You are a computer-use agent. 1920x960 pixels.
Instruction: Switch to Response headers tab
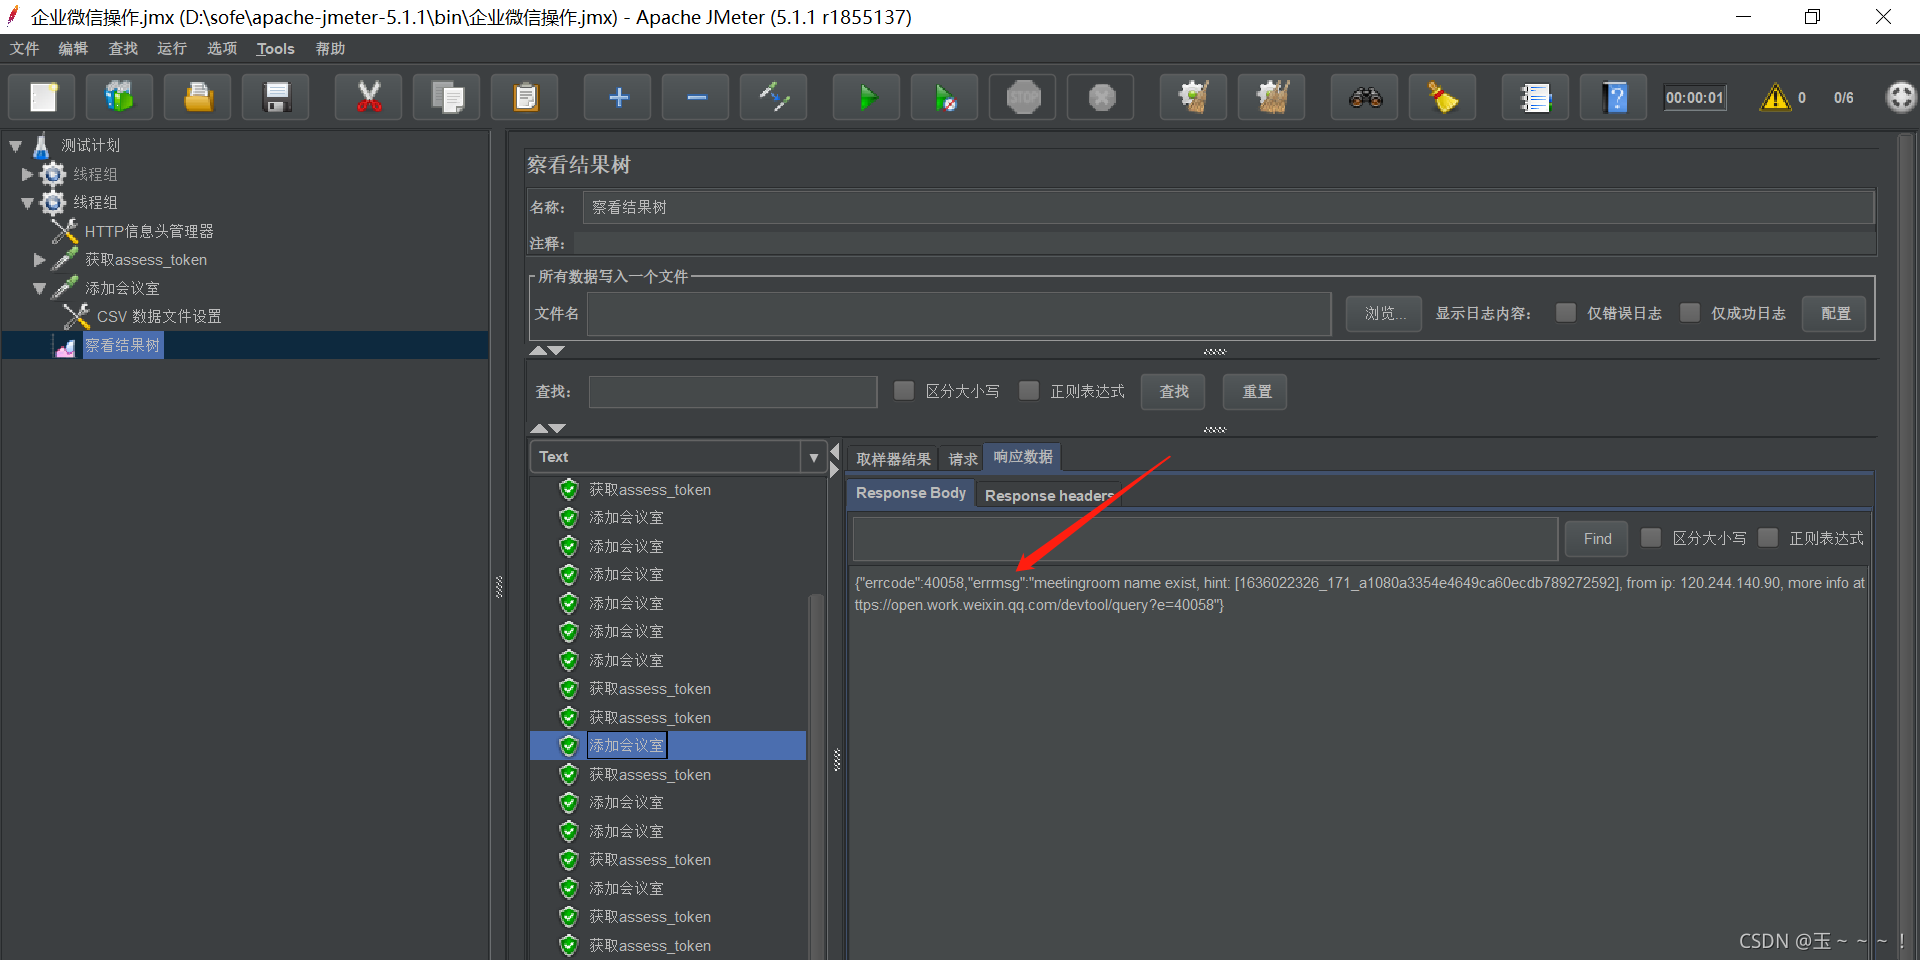1048,495
